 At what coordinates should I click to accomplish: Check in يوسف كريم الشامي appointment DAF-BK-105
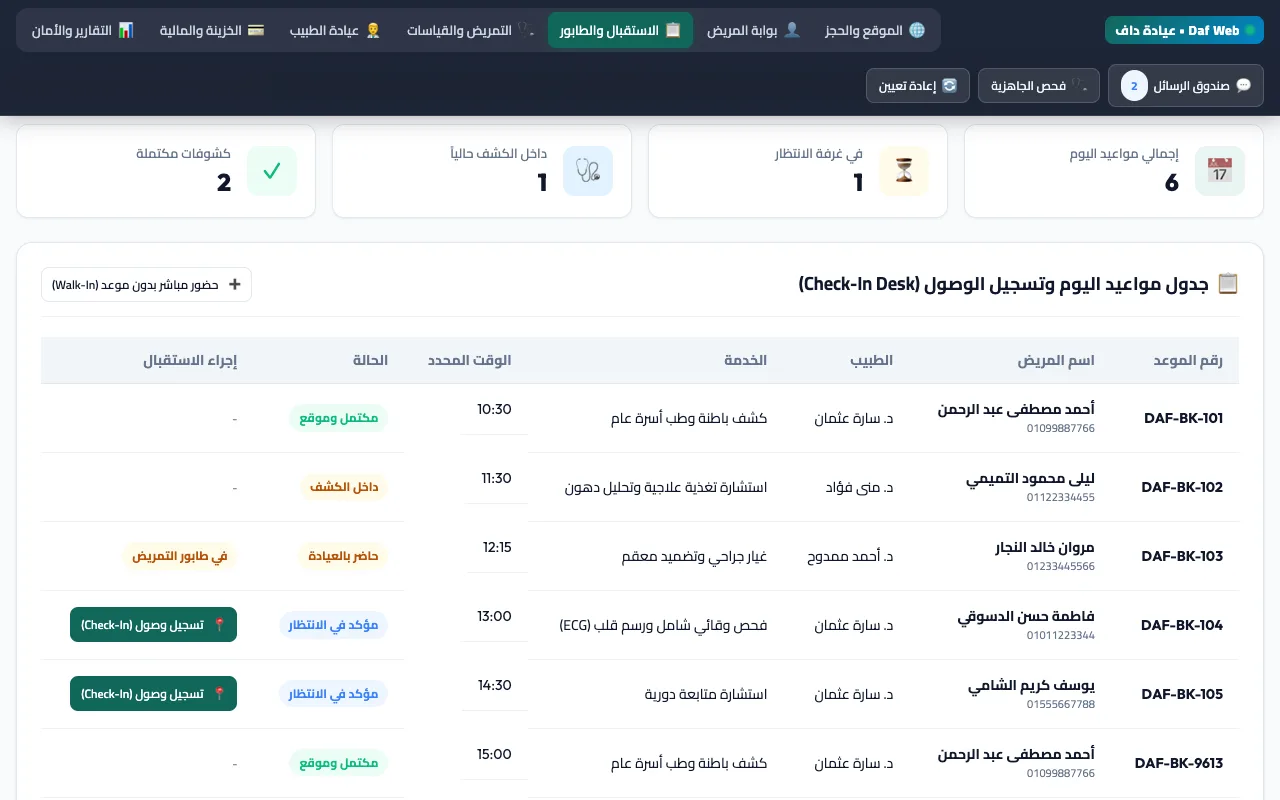(x=153, y=694)
